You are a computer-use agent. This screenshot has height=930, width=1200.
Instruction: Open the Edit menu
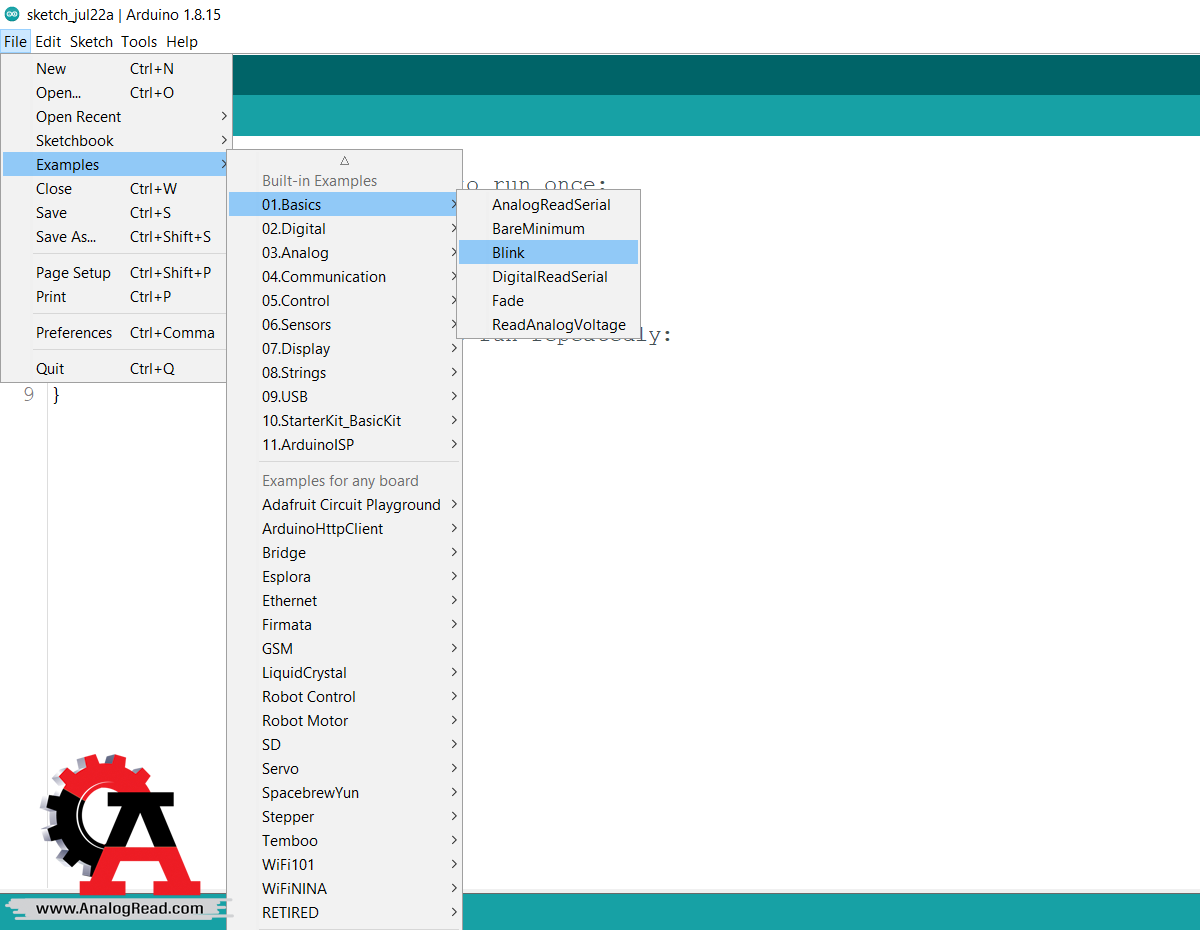[48, 42]
